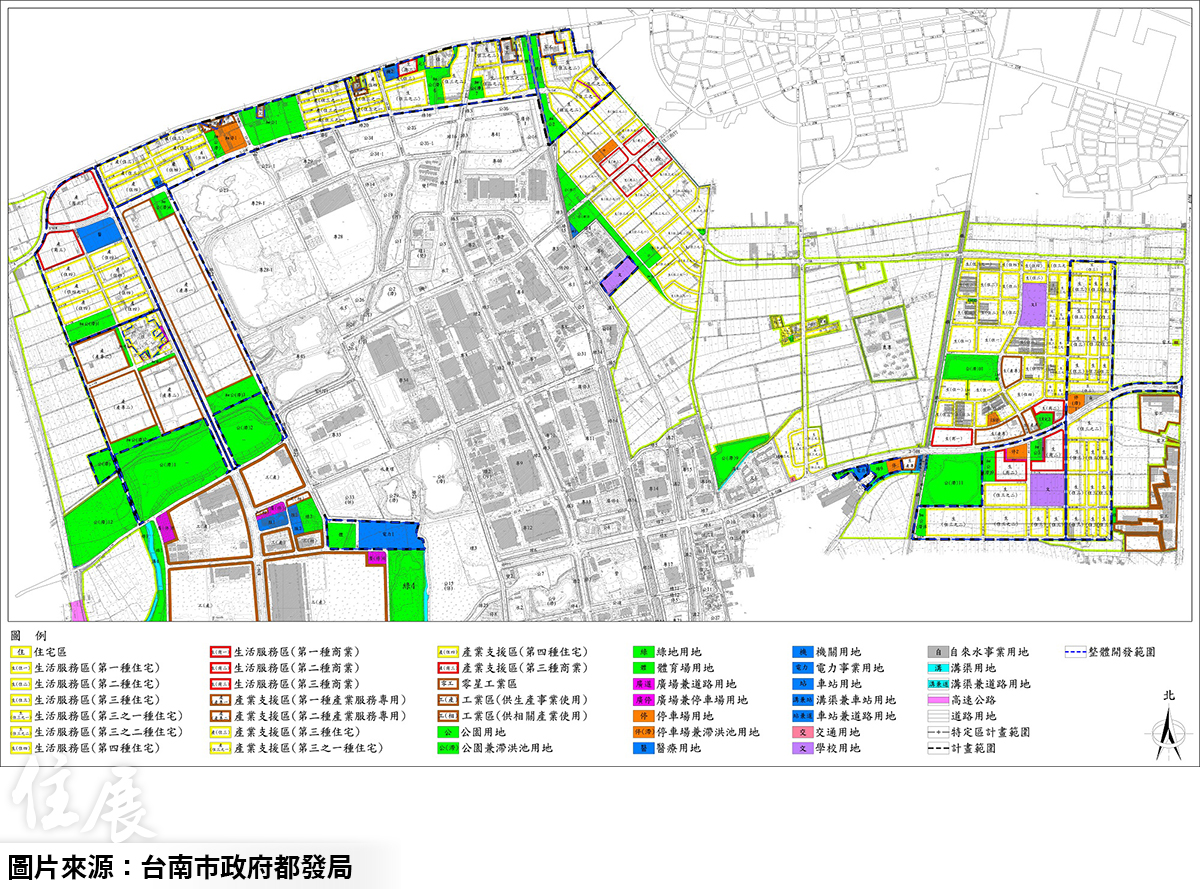Select the blue 電力事業用地 legend icon
This screenshot has width=1200, height=889.
[x=801, y=668]
